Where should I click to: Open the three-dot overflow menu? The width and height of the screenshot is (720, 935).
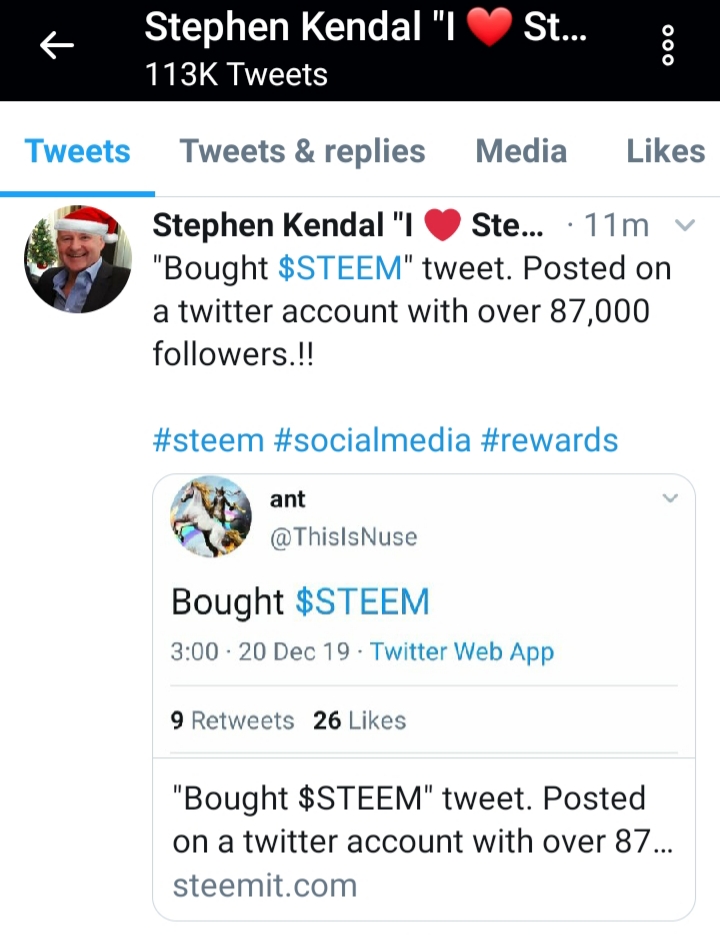click(668, 45)
